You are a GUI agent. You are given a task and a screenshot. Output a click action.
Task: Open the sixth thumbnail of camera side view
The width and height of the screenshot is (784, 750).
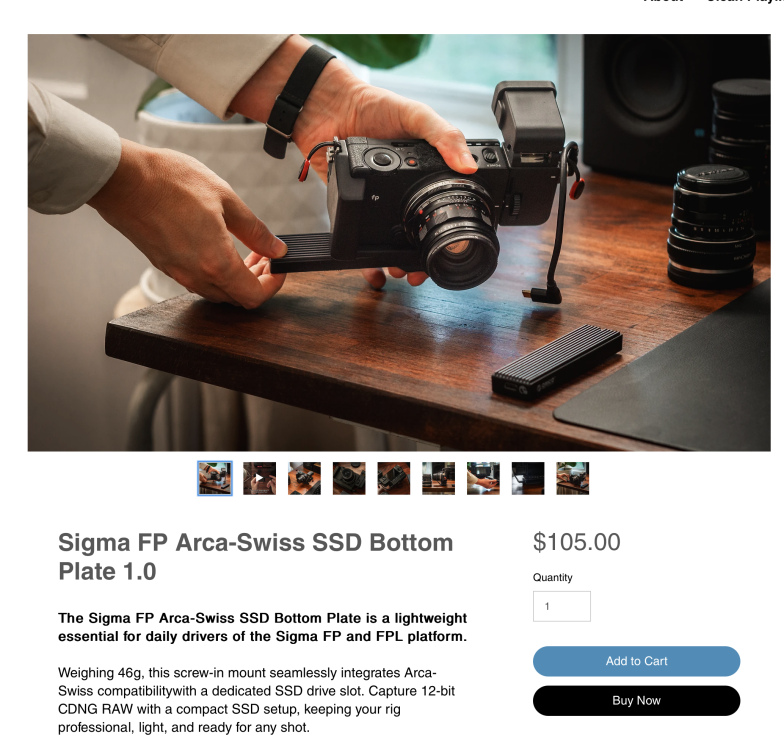(438, 478)
